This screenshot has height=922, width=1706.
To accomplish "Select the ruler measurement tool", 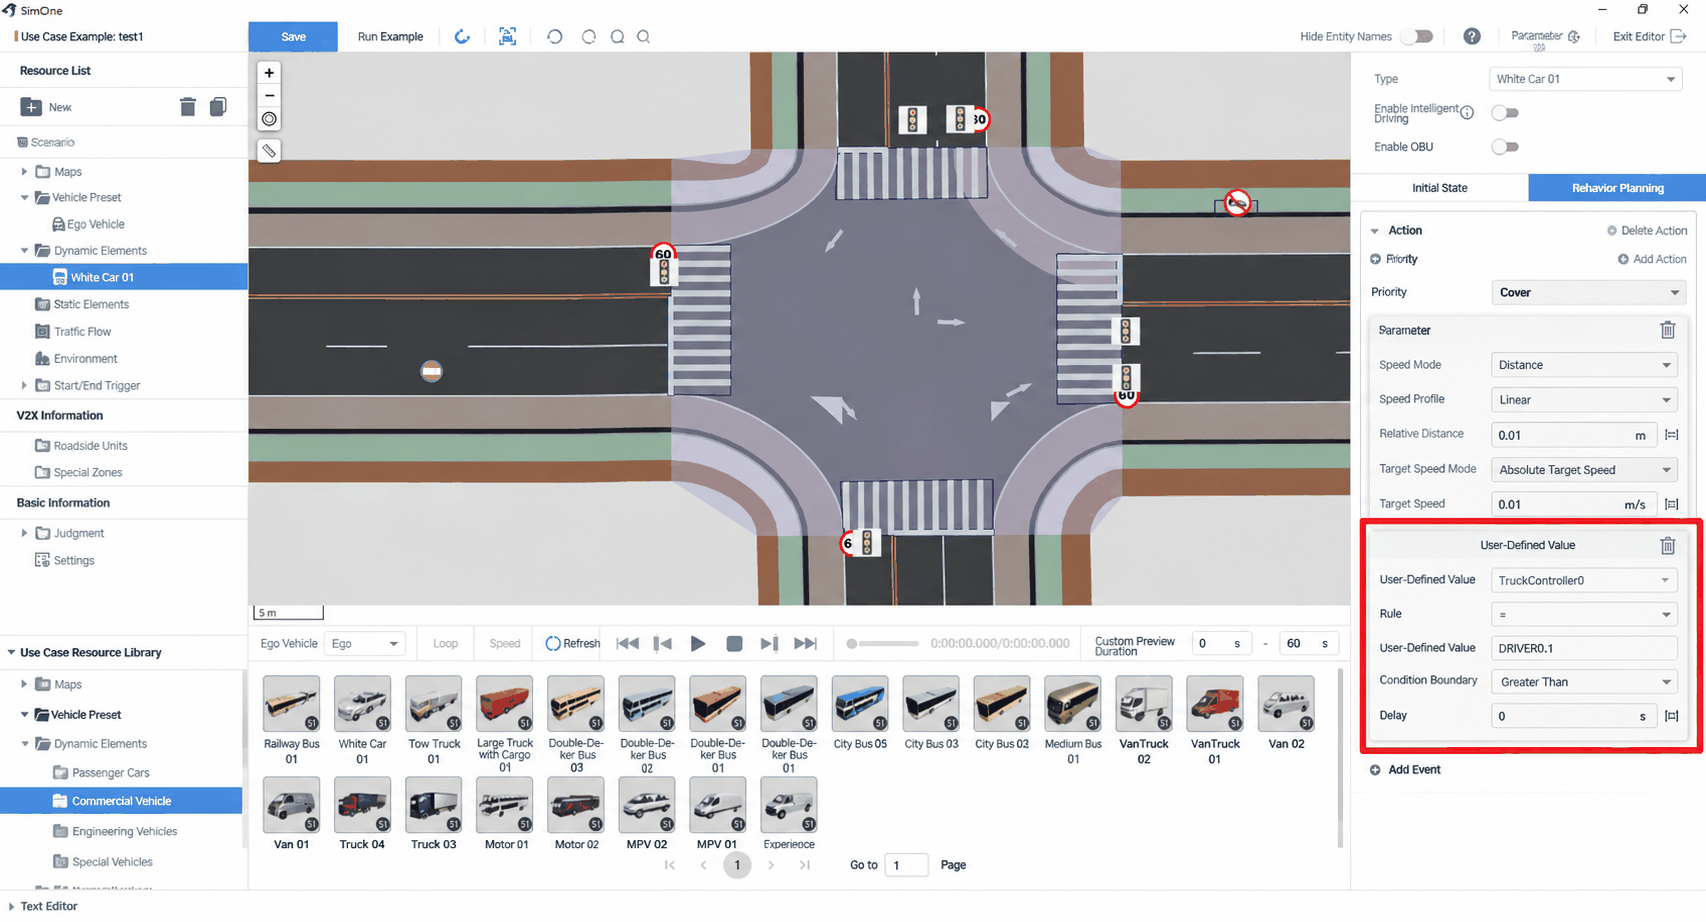I will click(x=269, y=151).
